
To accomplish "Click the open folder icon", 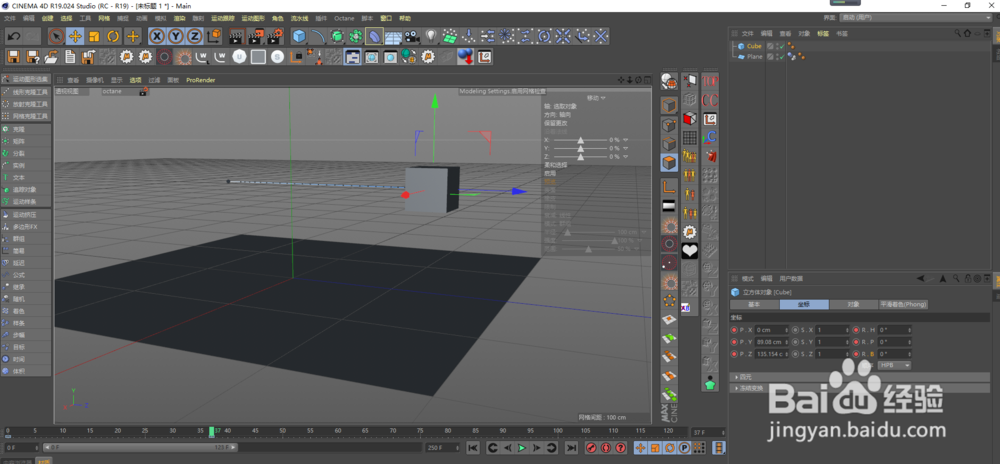I will 51,57.
